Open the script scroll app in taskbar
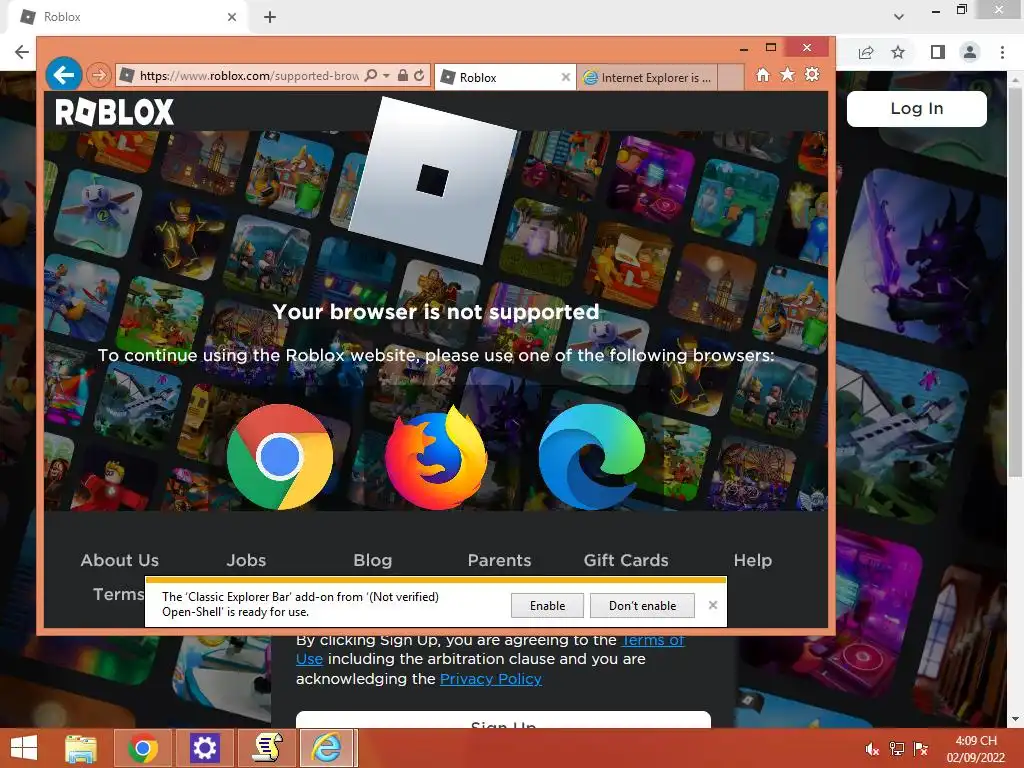 (x=266, y=748)
